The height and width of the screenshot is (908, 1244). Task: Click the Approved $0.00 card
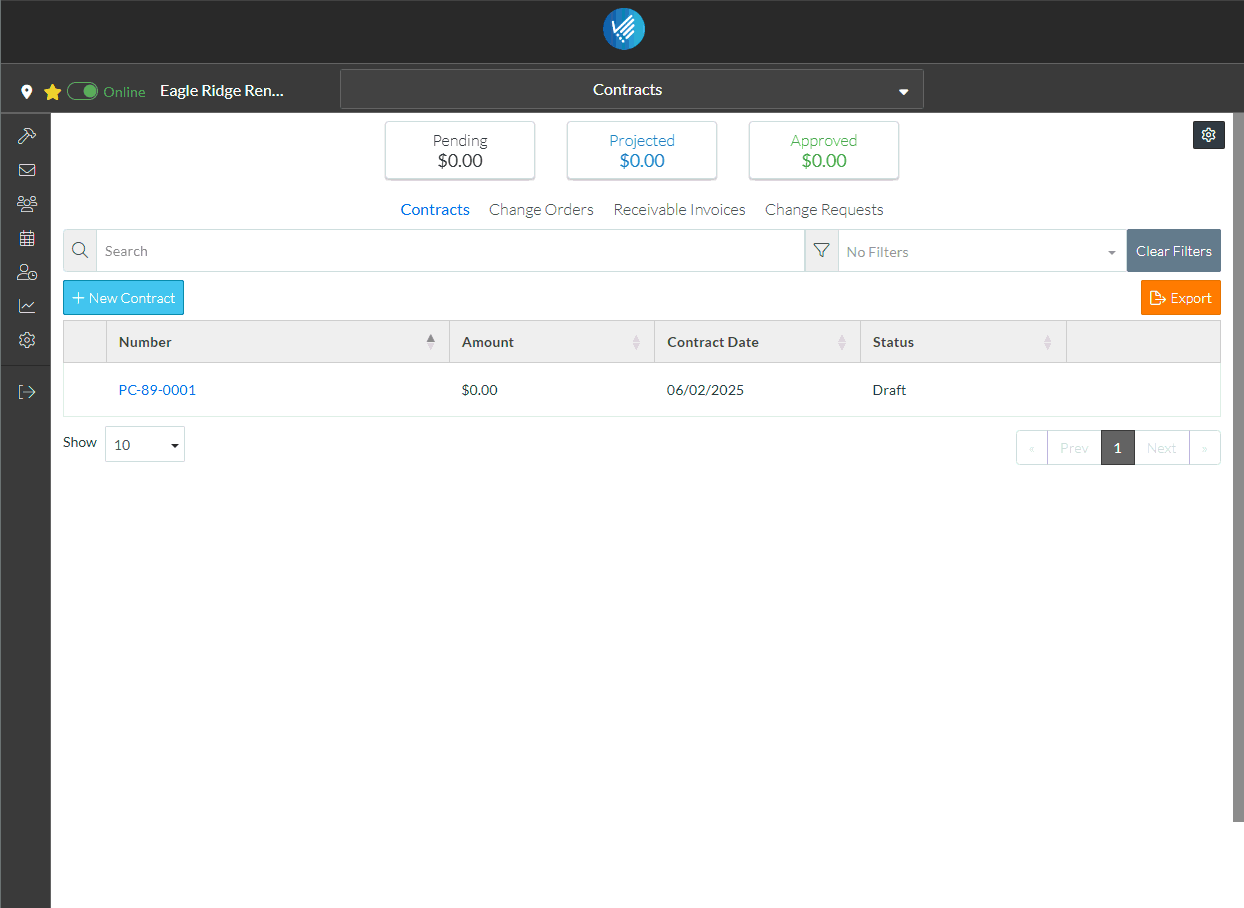(x=824, y=151)
